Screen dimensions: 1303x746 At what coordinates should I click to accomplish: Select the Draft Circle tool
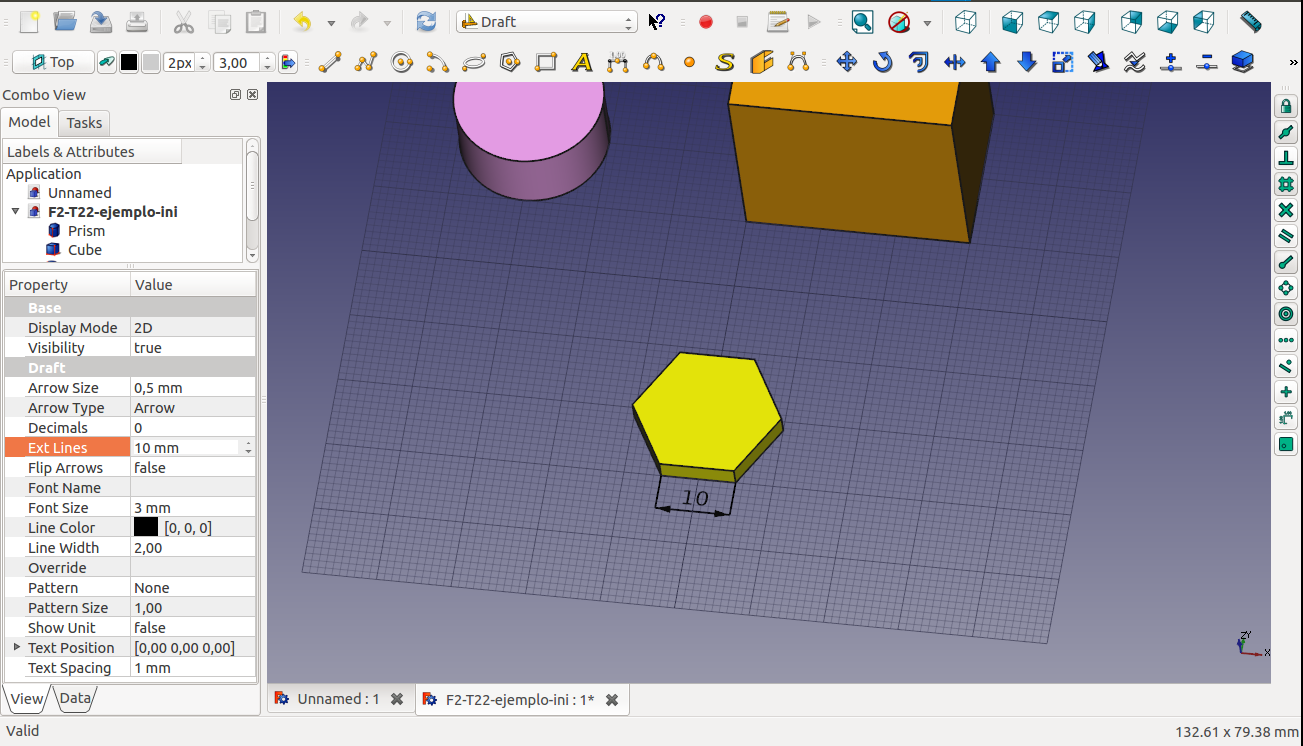tap(402, 63)
